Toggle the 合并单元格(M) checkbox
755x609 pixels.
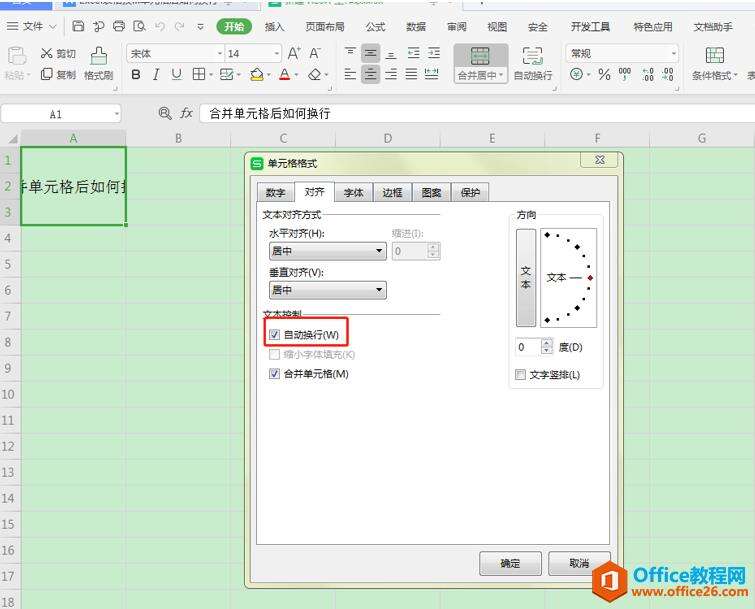[x=275, y=374]
